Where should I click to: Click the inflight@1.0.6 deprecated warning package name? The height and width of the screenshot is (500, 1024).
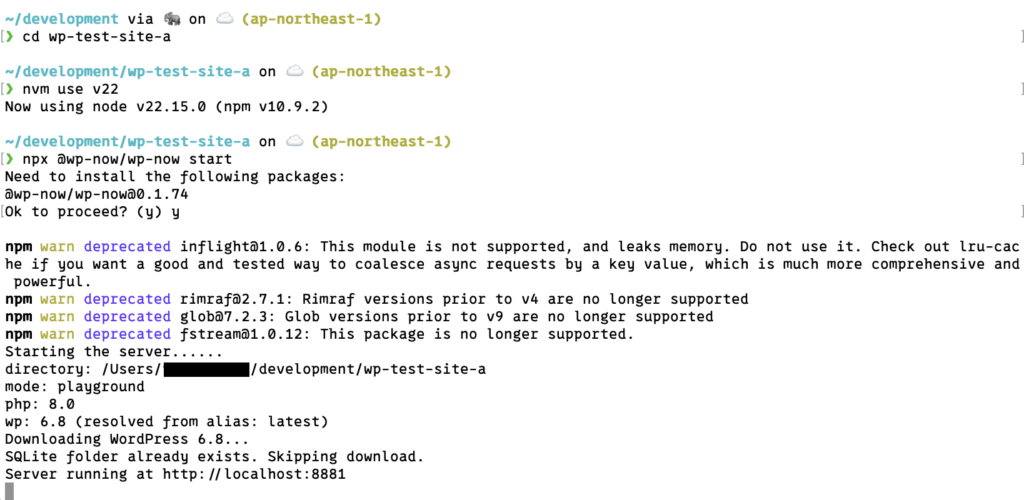[246, 247]
